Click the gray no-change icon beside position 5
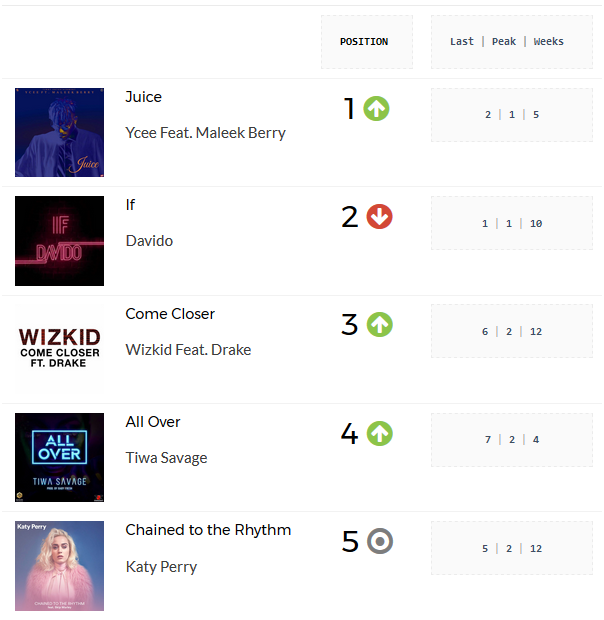Image resolution: width=604 pixels, height=620 pixels. pyautogui.click(x=379, y=541)
